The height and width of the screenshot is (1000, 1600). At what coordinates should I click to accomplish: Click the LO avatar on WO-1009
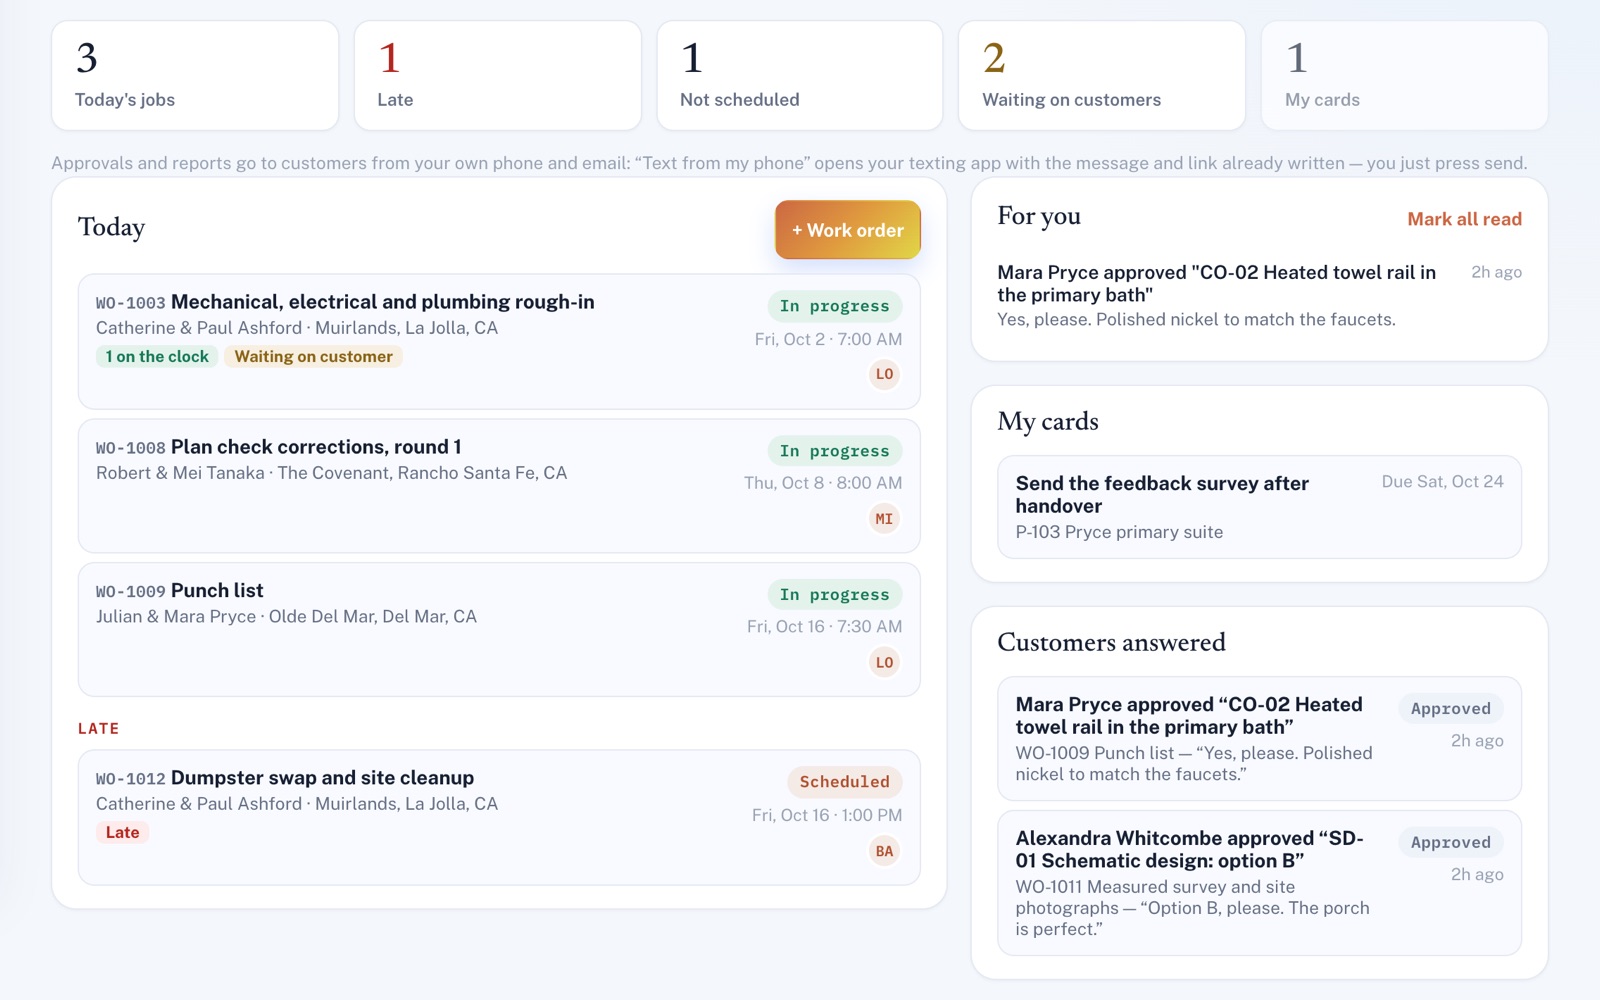click(884, 662)
